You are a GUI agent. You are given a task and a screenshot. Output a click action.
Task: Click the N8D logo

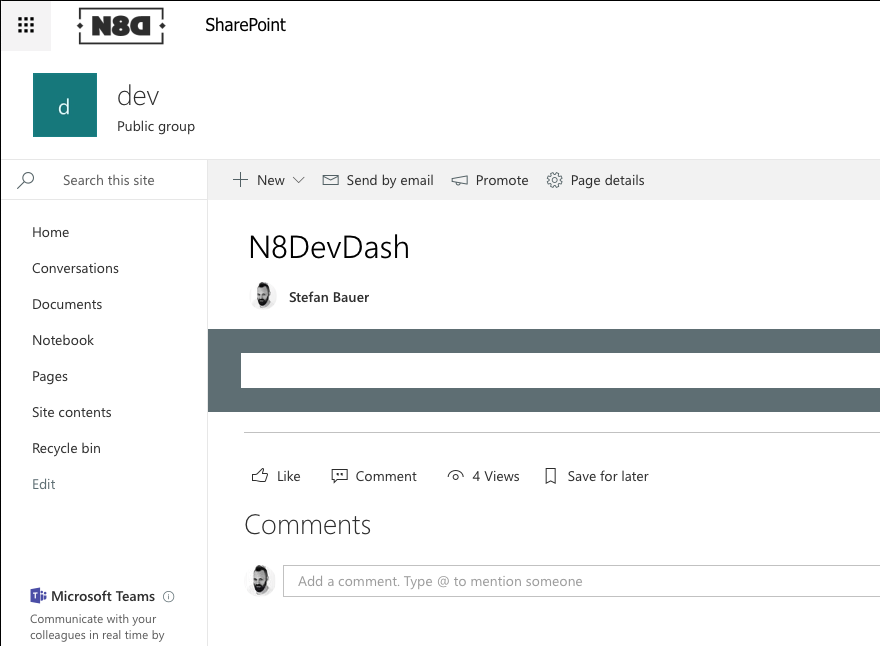tap(121, 26)
